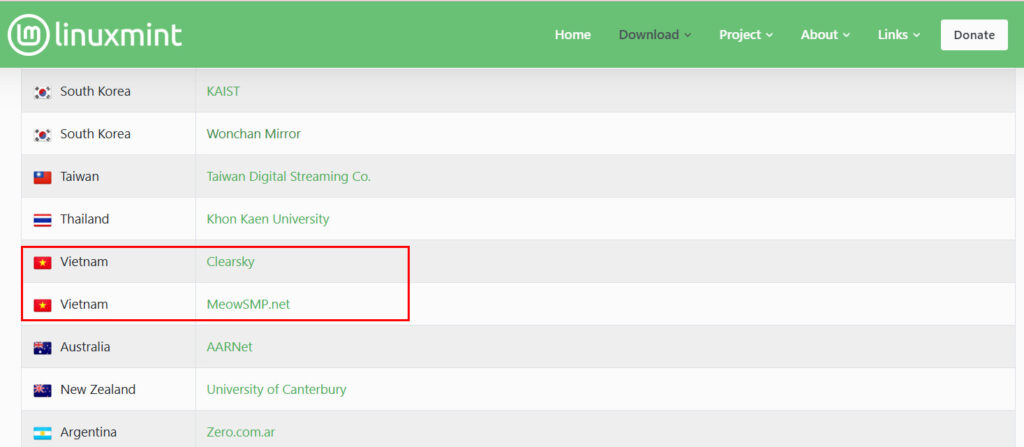1024x447 pixels.
Task: Click South Korea text in Wonchan row
Action: pyautogui.click(x=95, y=134)
